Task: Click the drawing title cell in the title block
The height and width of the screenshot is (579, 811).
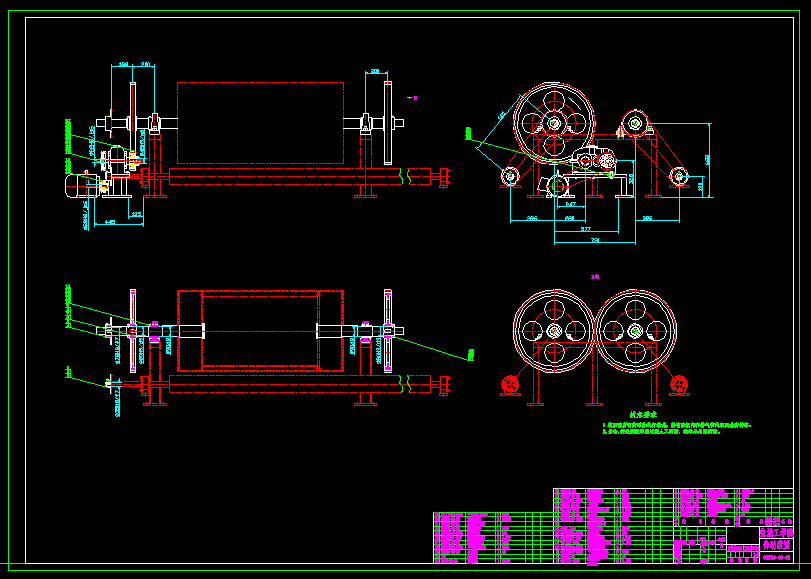Action: click(776, 544)
